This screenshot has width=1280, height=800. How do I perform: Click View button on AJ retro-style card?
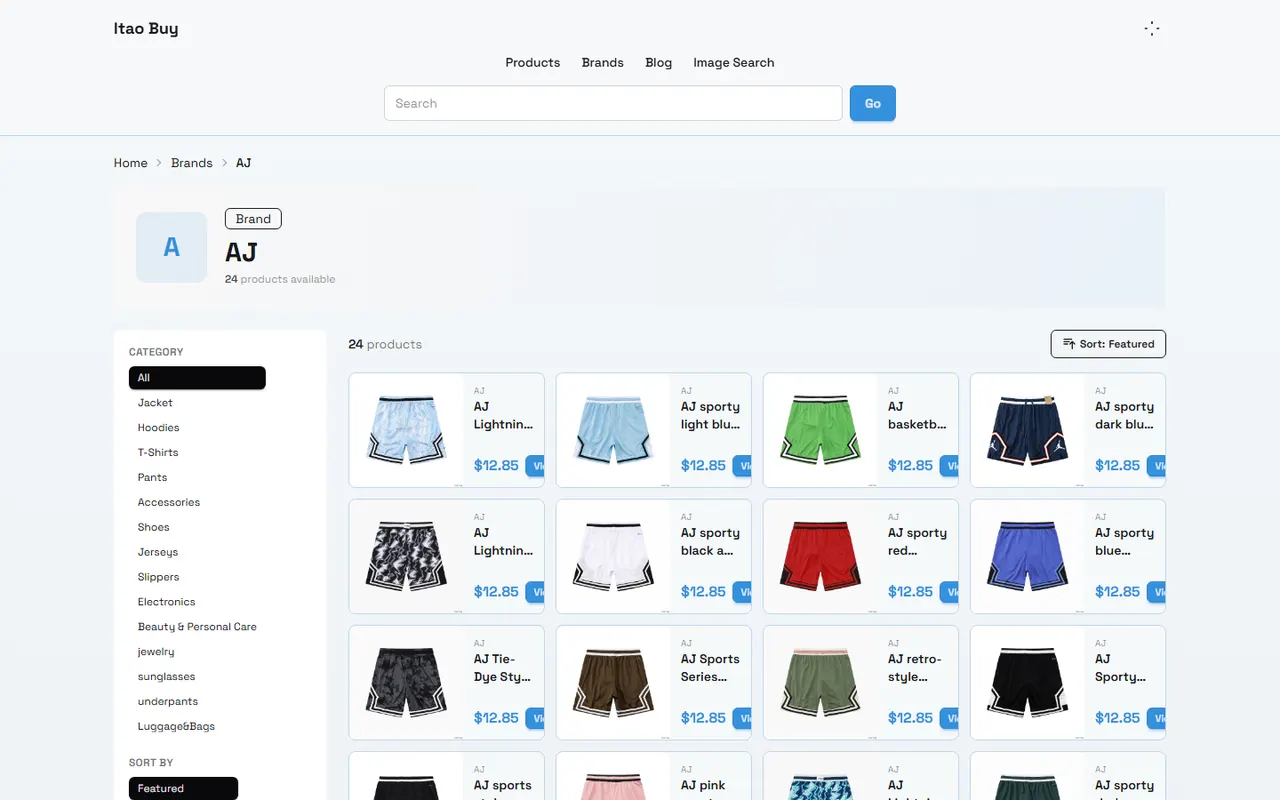click(949, 718)
